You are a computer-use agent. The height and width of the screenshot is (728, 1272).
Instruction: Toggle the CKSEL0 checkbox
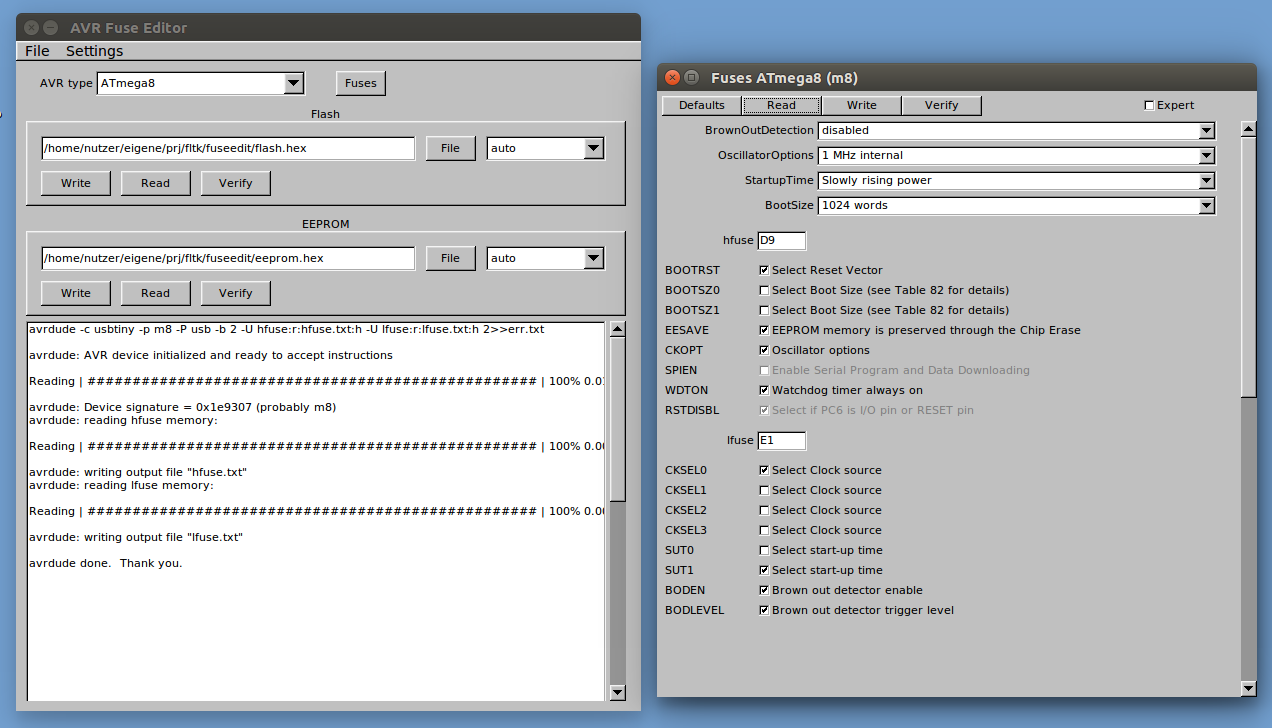tap(764, 470)
